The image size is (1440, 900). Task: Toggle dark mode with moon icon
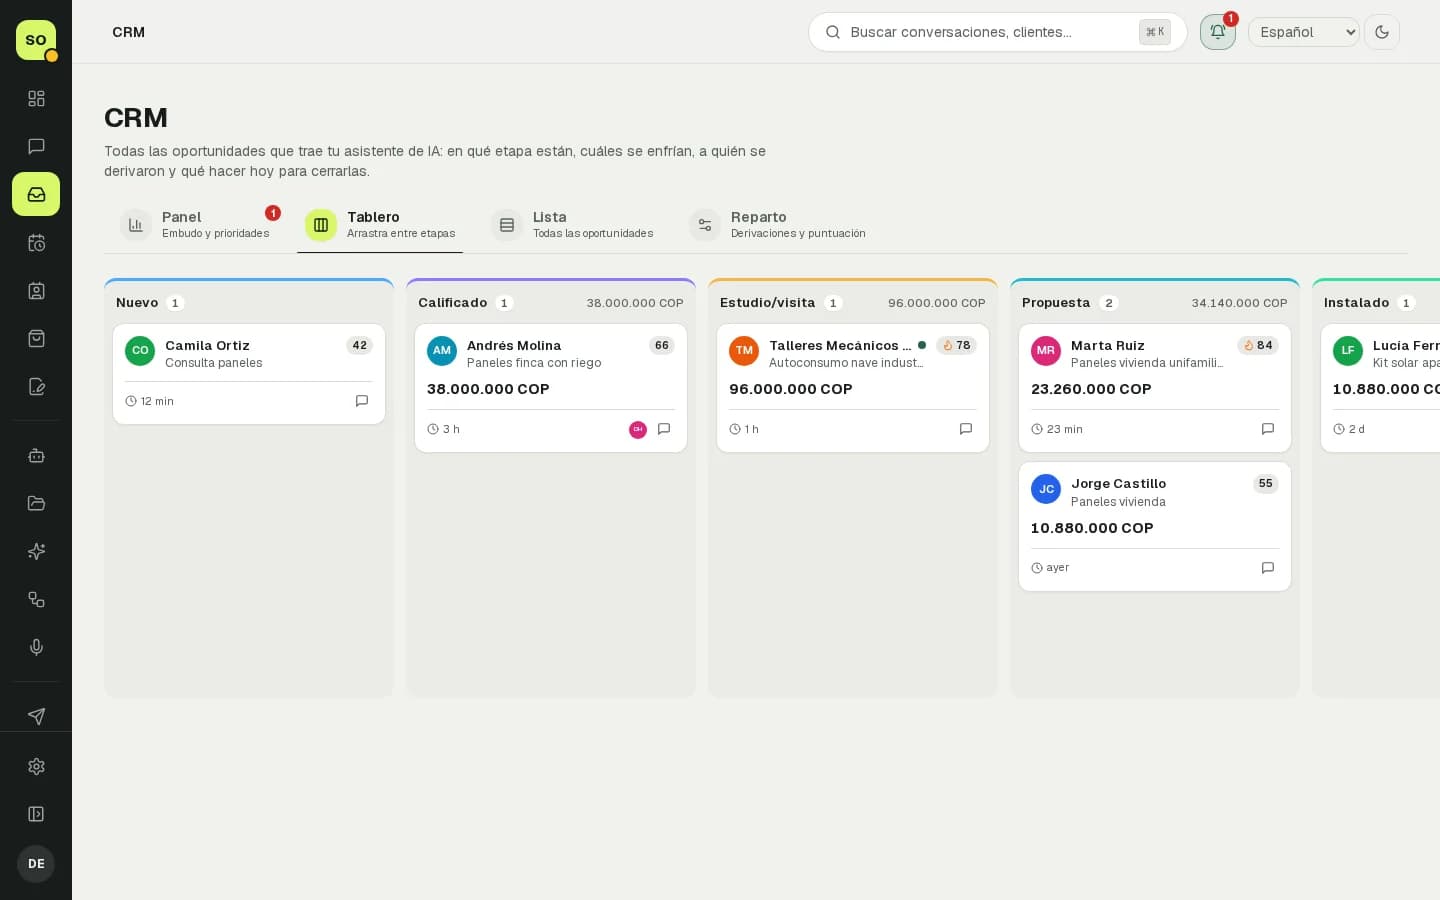click(x=1382, y=32)
